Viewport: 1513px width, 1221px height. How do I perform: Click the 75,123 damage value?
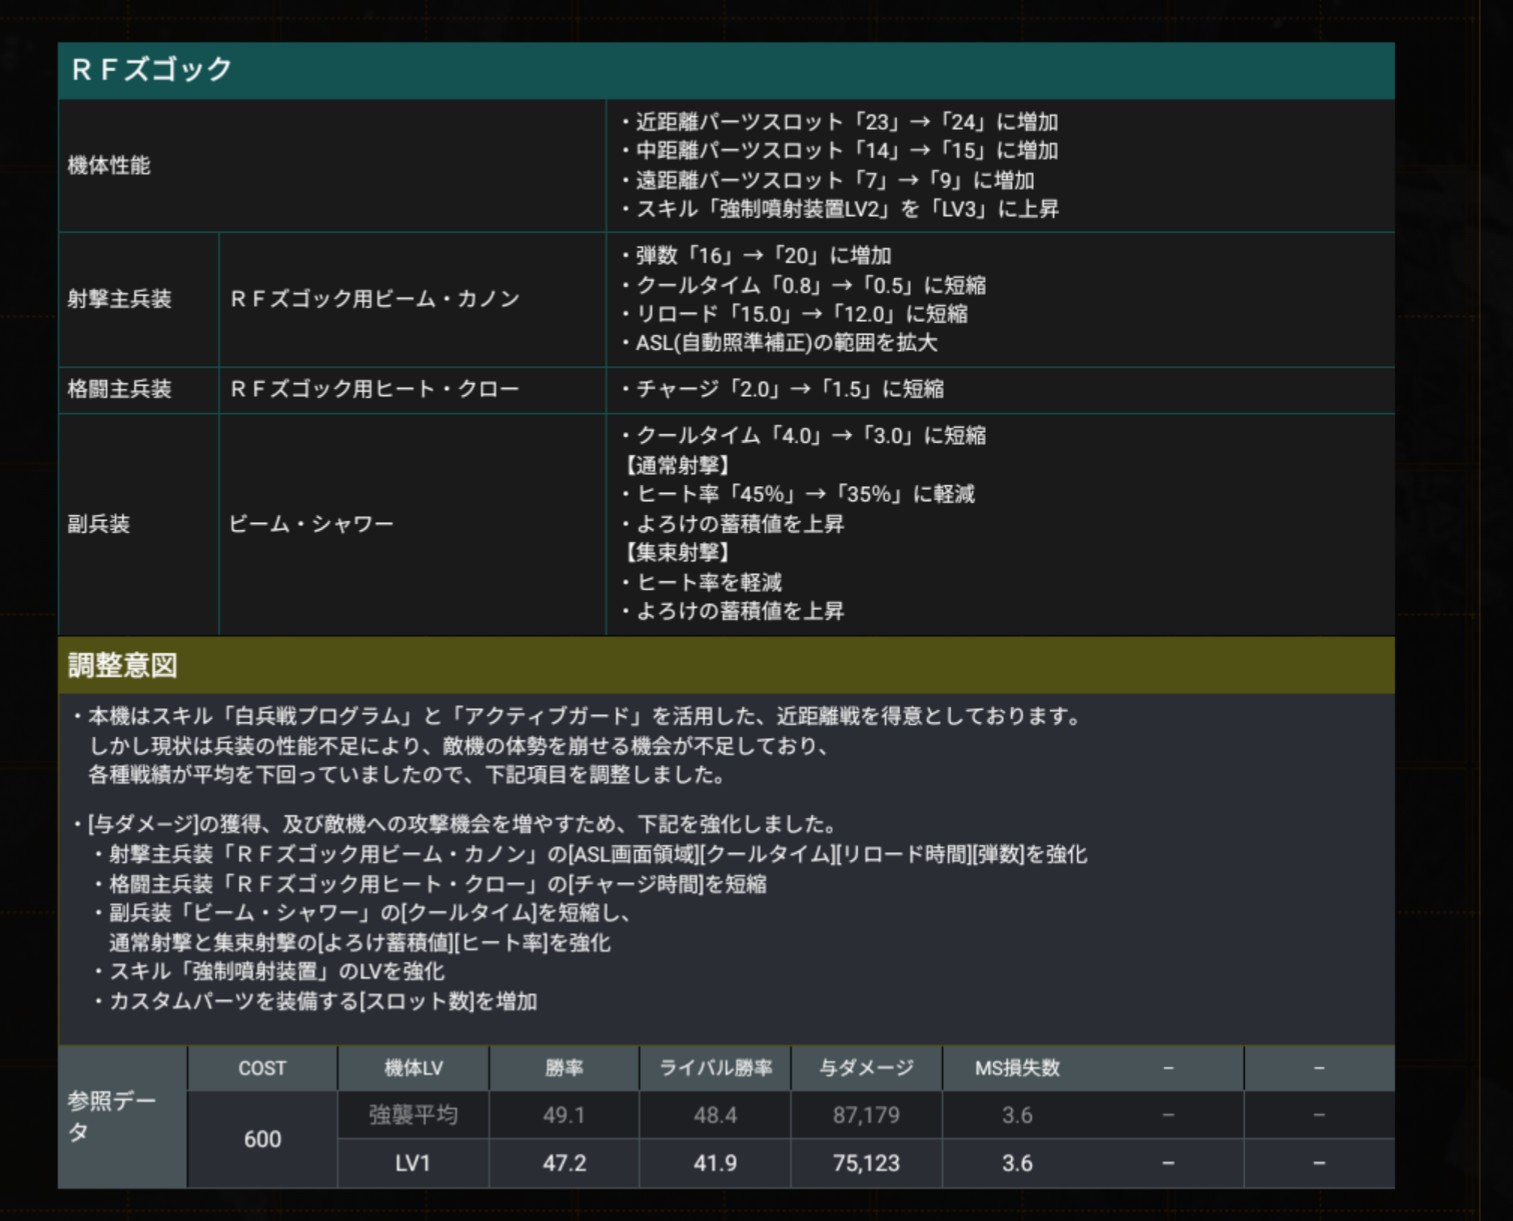click(x=866, y=1163)
